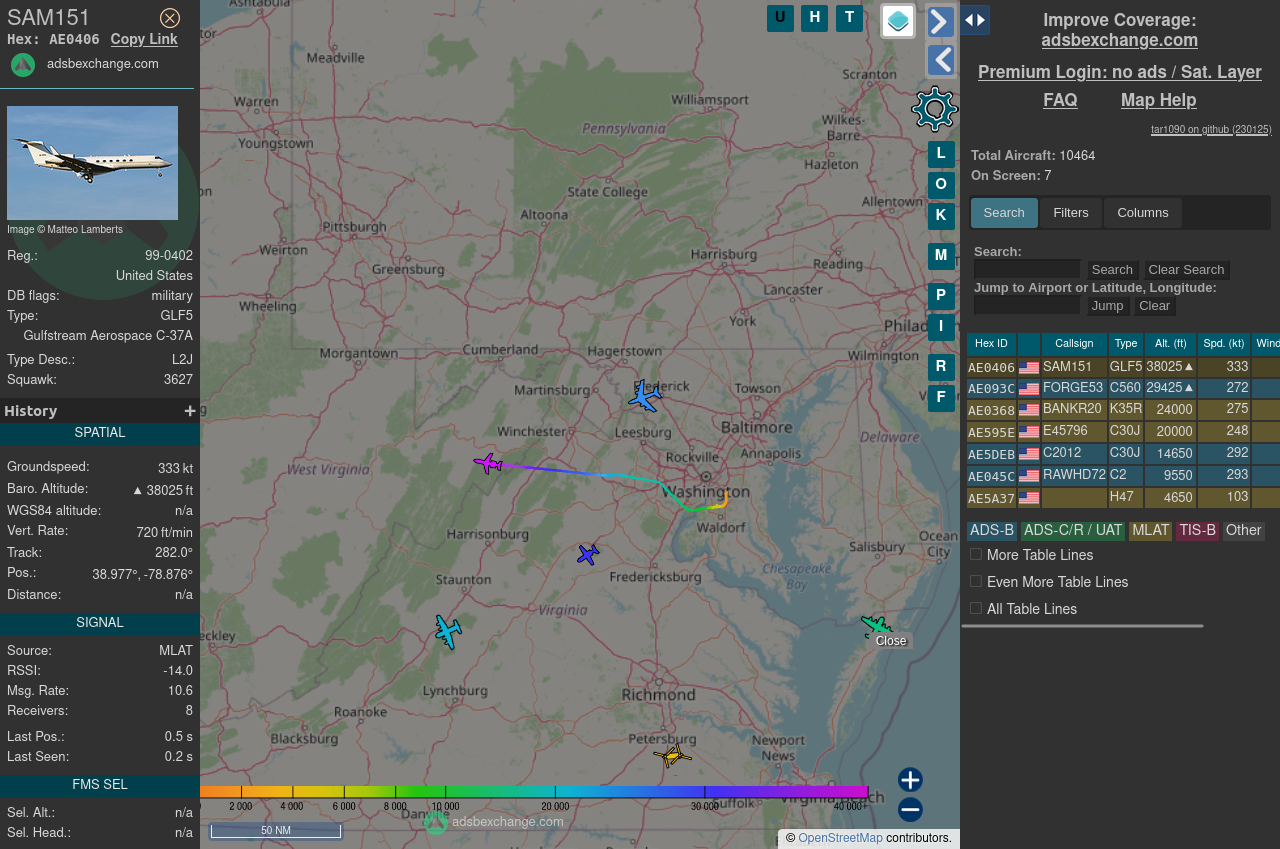The image size is (1280, 849).
Task: Toggle the MLAT source legend filter
Action: point(1150,531)
